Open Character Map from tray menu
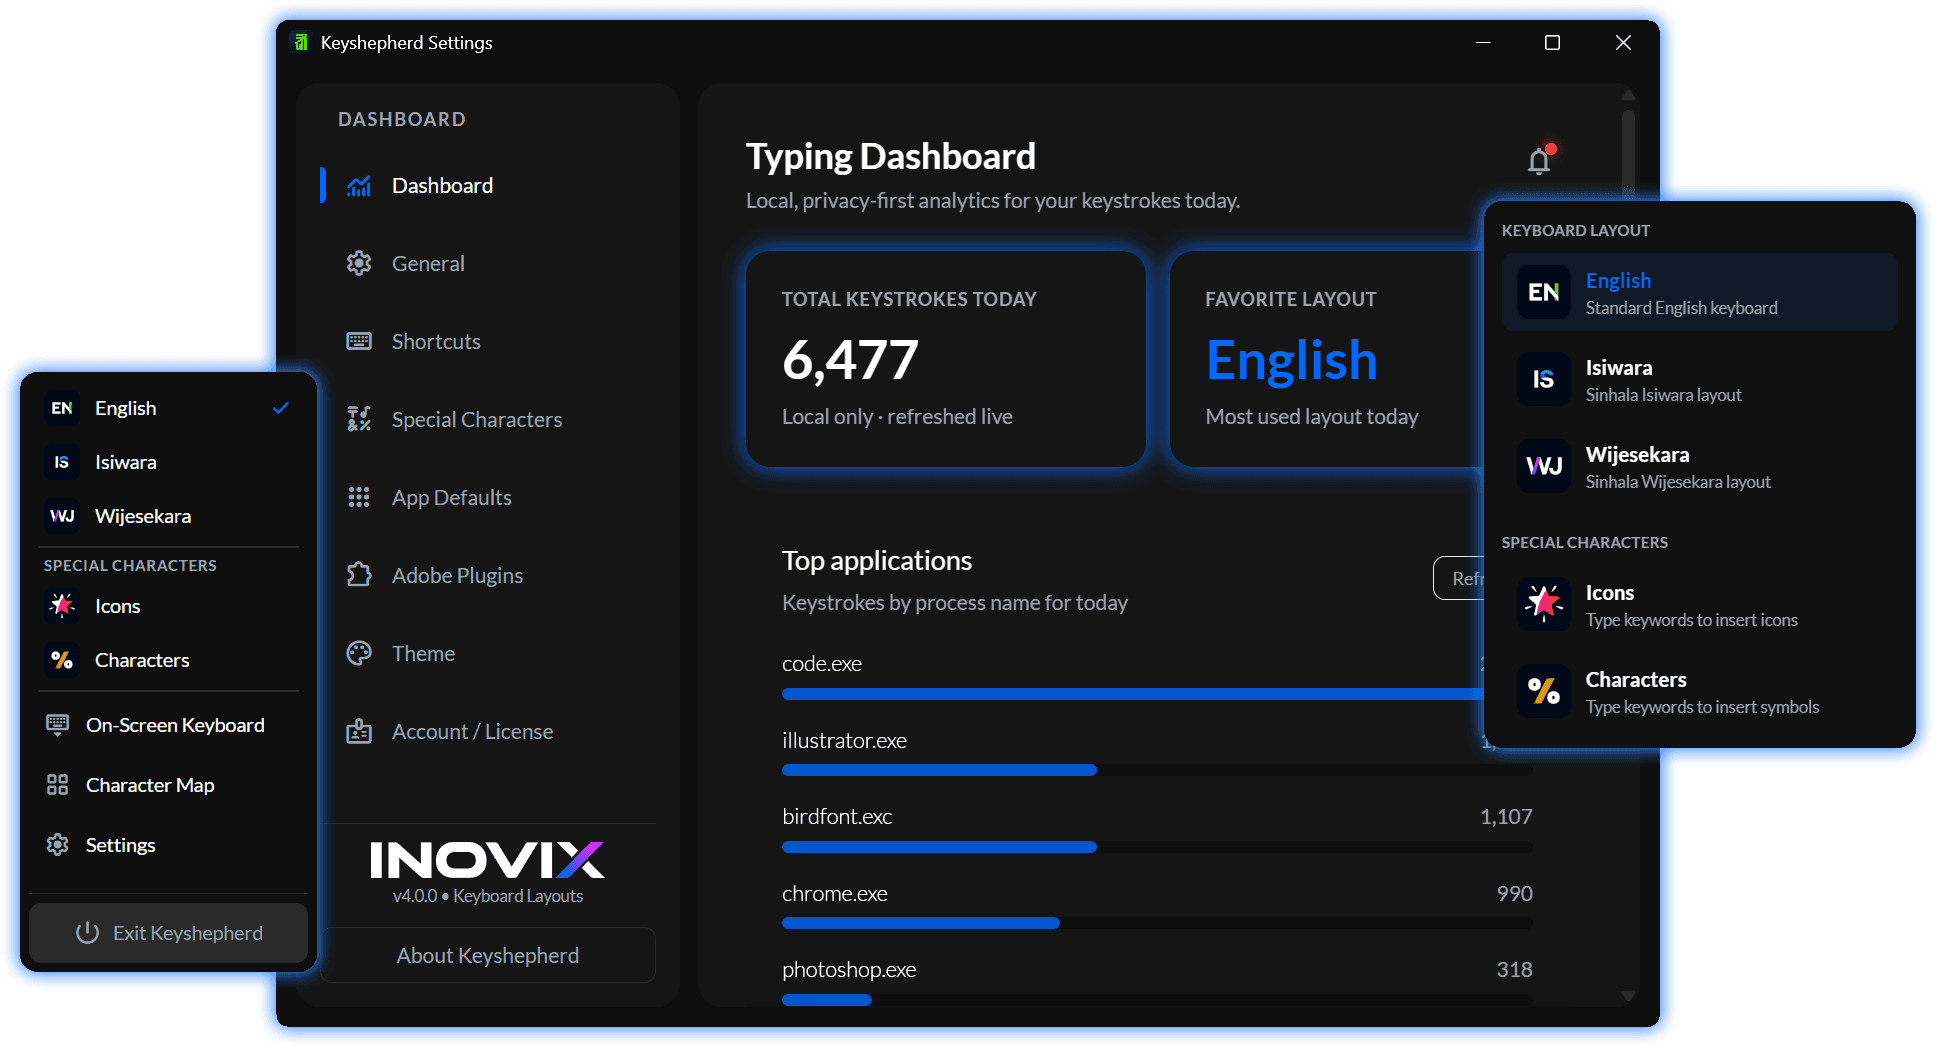Viewport: 1936px width, 1047px height. point(168,785)
